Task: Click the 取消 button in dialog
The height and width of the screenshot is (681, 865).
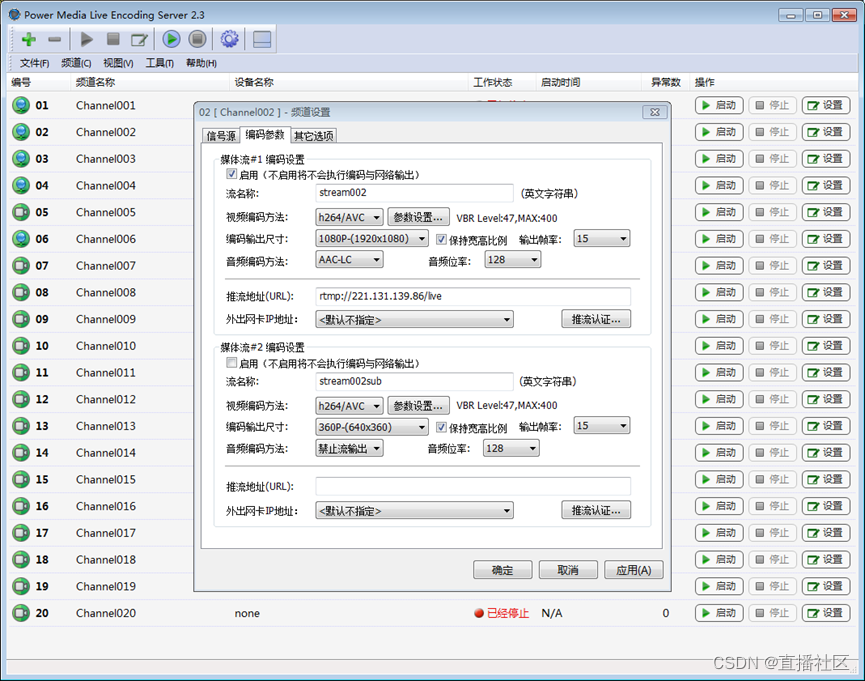Action: 568,570
